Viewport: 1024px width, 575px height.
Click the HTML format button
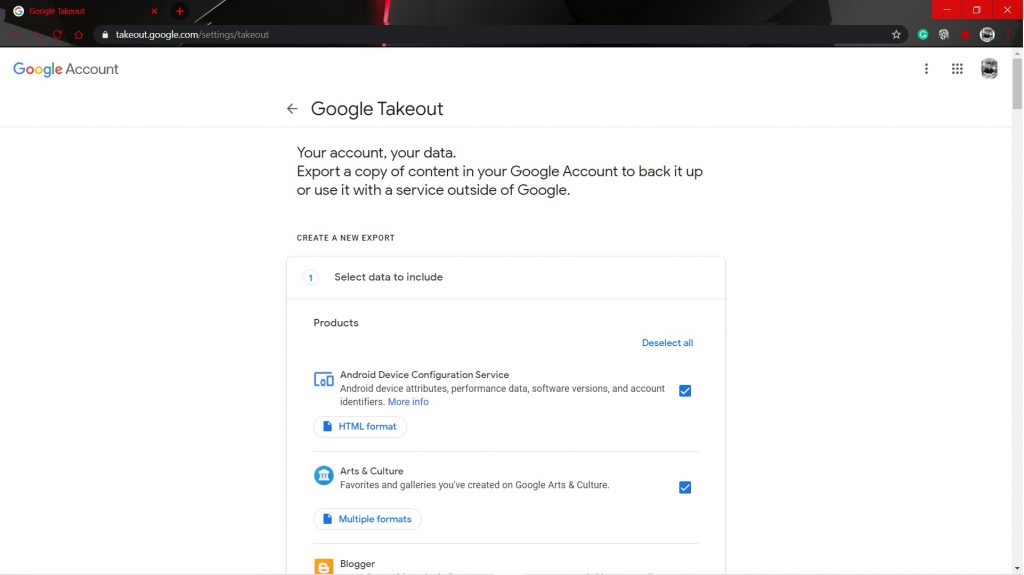(x=360, y=427)
